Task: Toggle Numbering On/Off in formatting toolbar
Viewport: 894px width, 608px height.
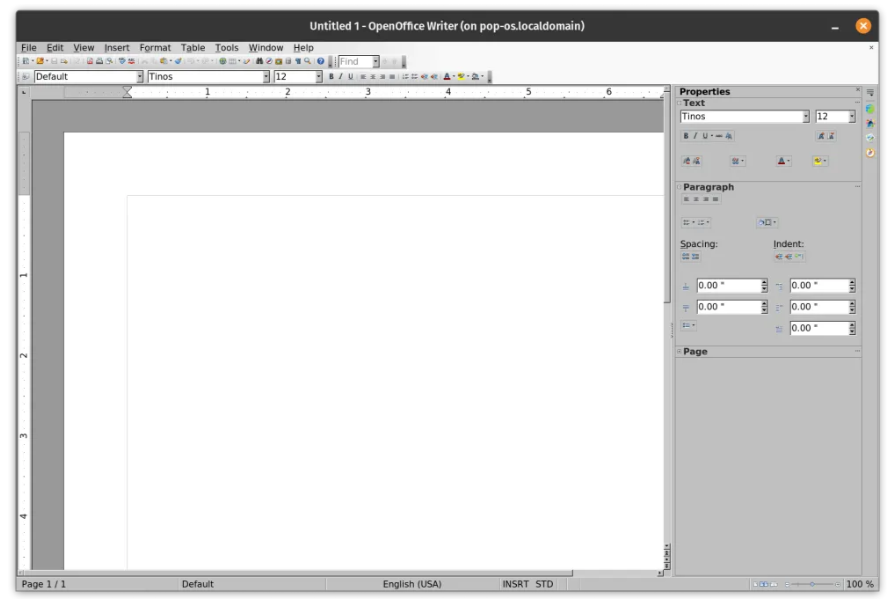Action: [x=405, y=76]
